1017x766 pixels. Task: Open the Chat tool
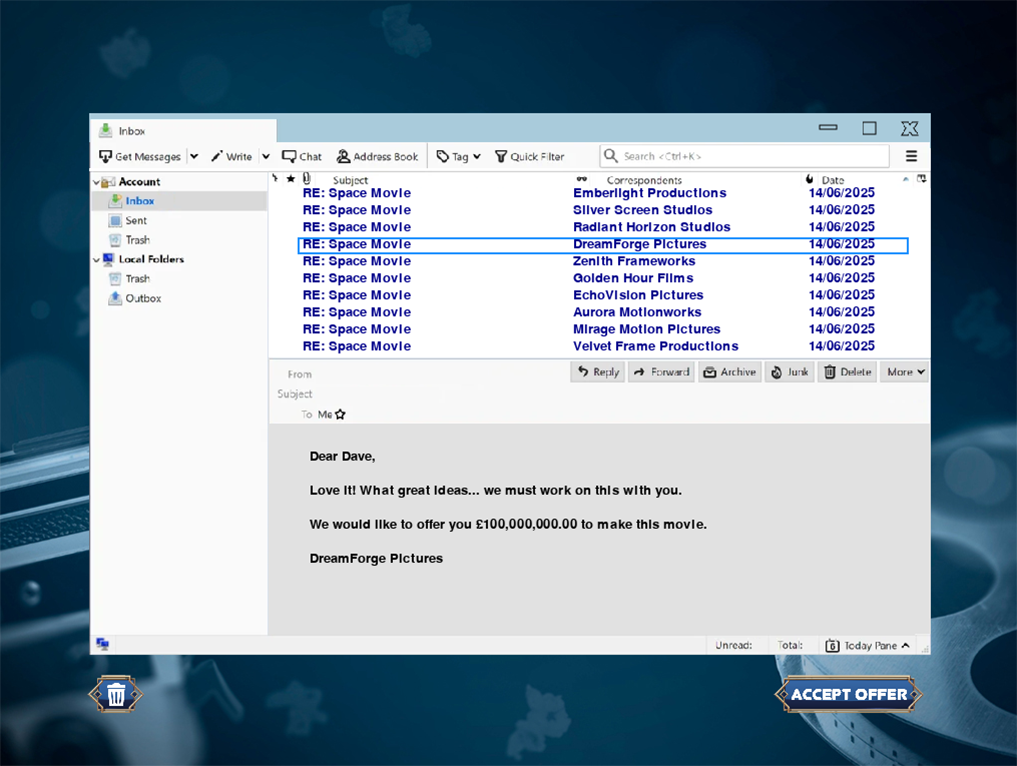point(302,157)
